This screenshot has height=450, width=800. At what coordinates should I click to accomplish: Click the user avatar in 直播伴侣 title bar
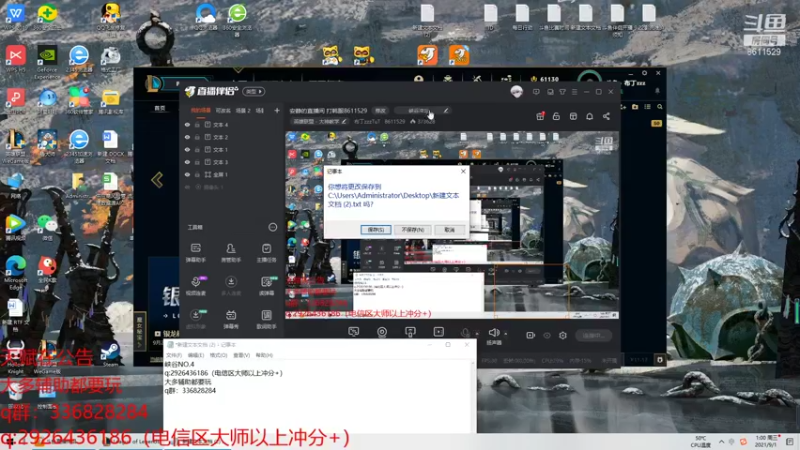516,92
